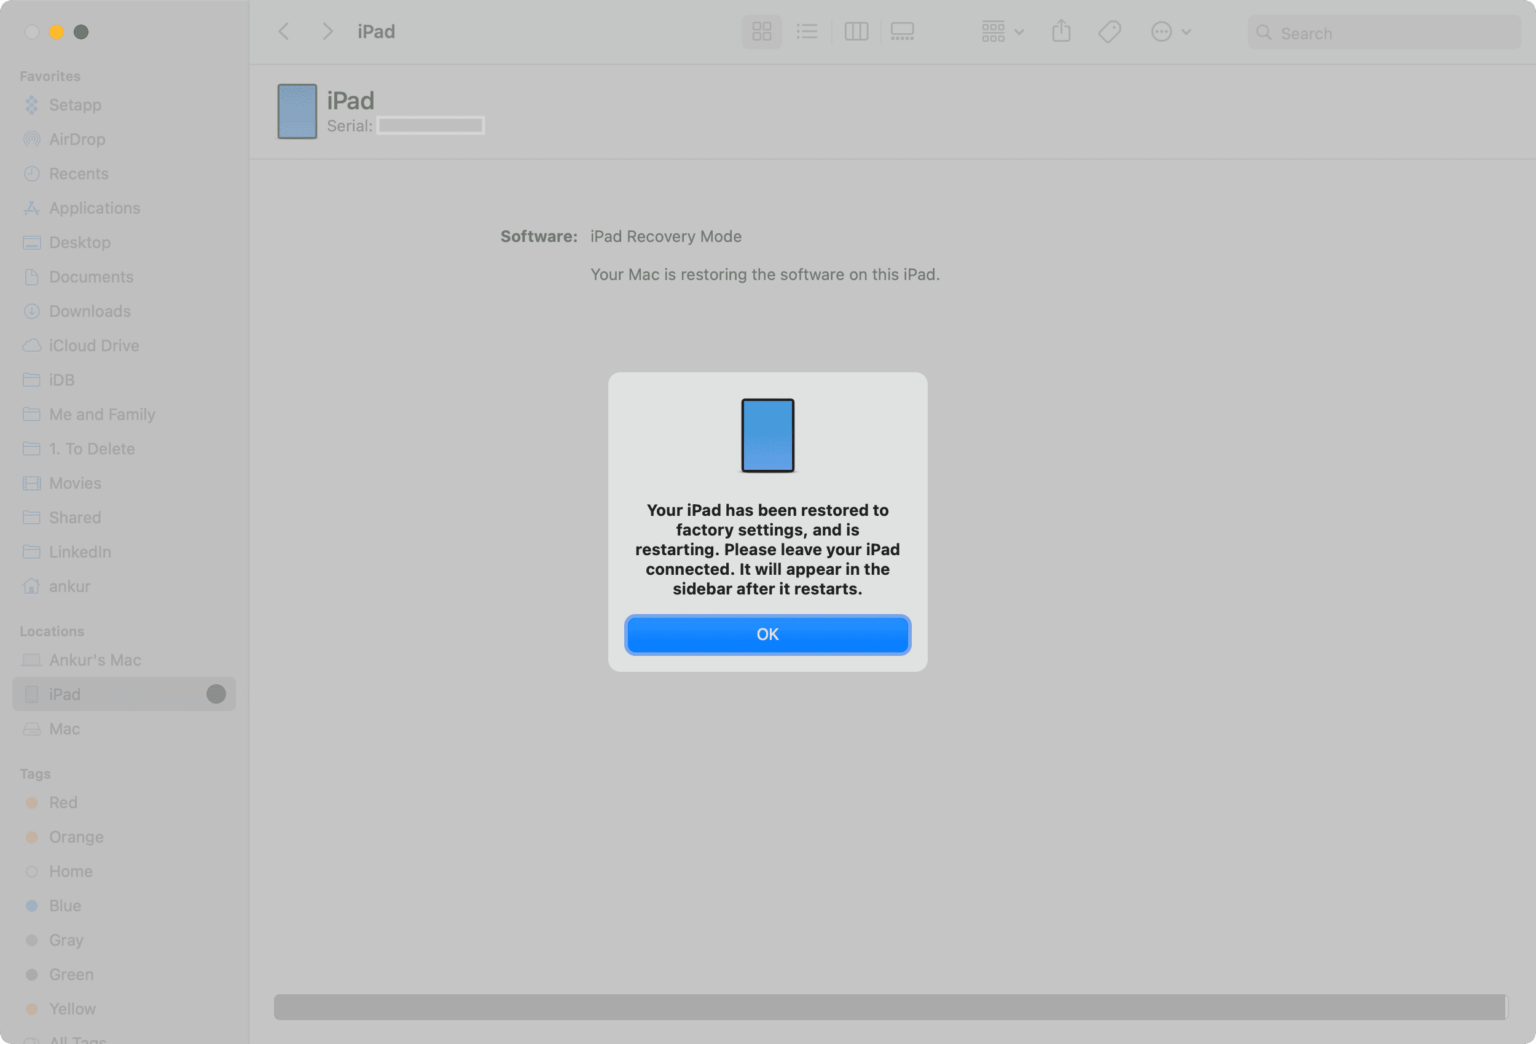Switch to list view
This screenshot has width=1536, height=1044.
click(x=807, y=32)
